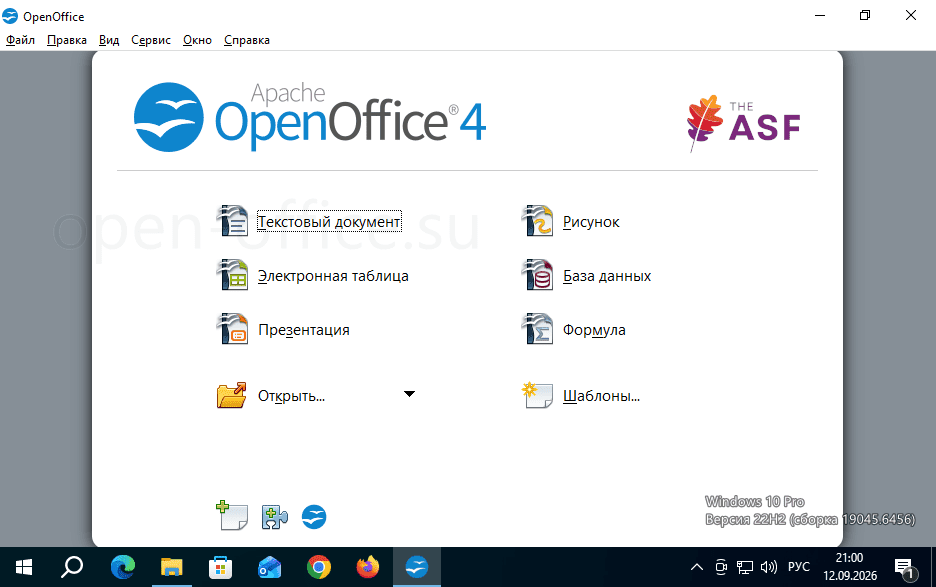Expand the Открыть recent documents dropdown arrow
The height and width of the screenshot is (587, 936).
point(410,394)
